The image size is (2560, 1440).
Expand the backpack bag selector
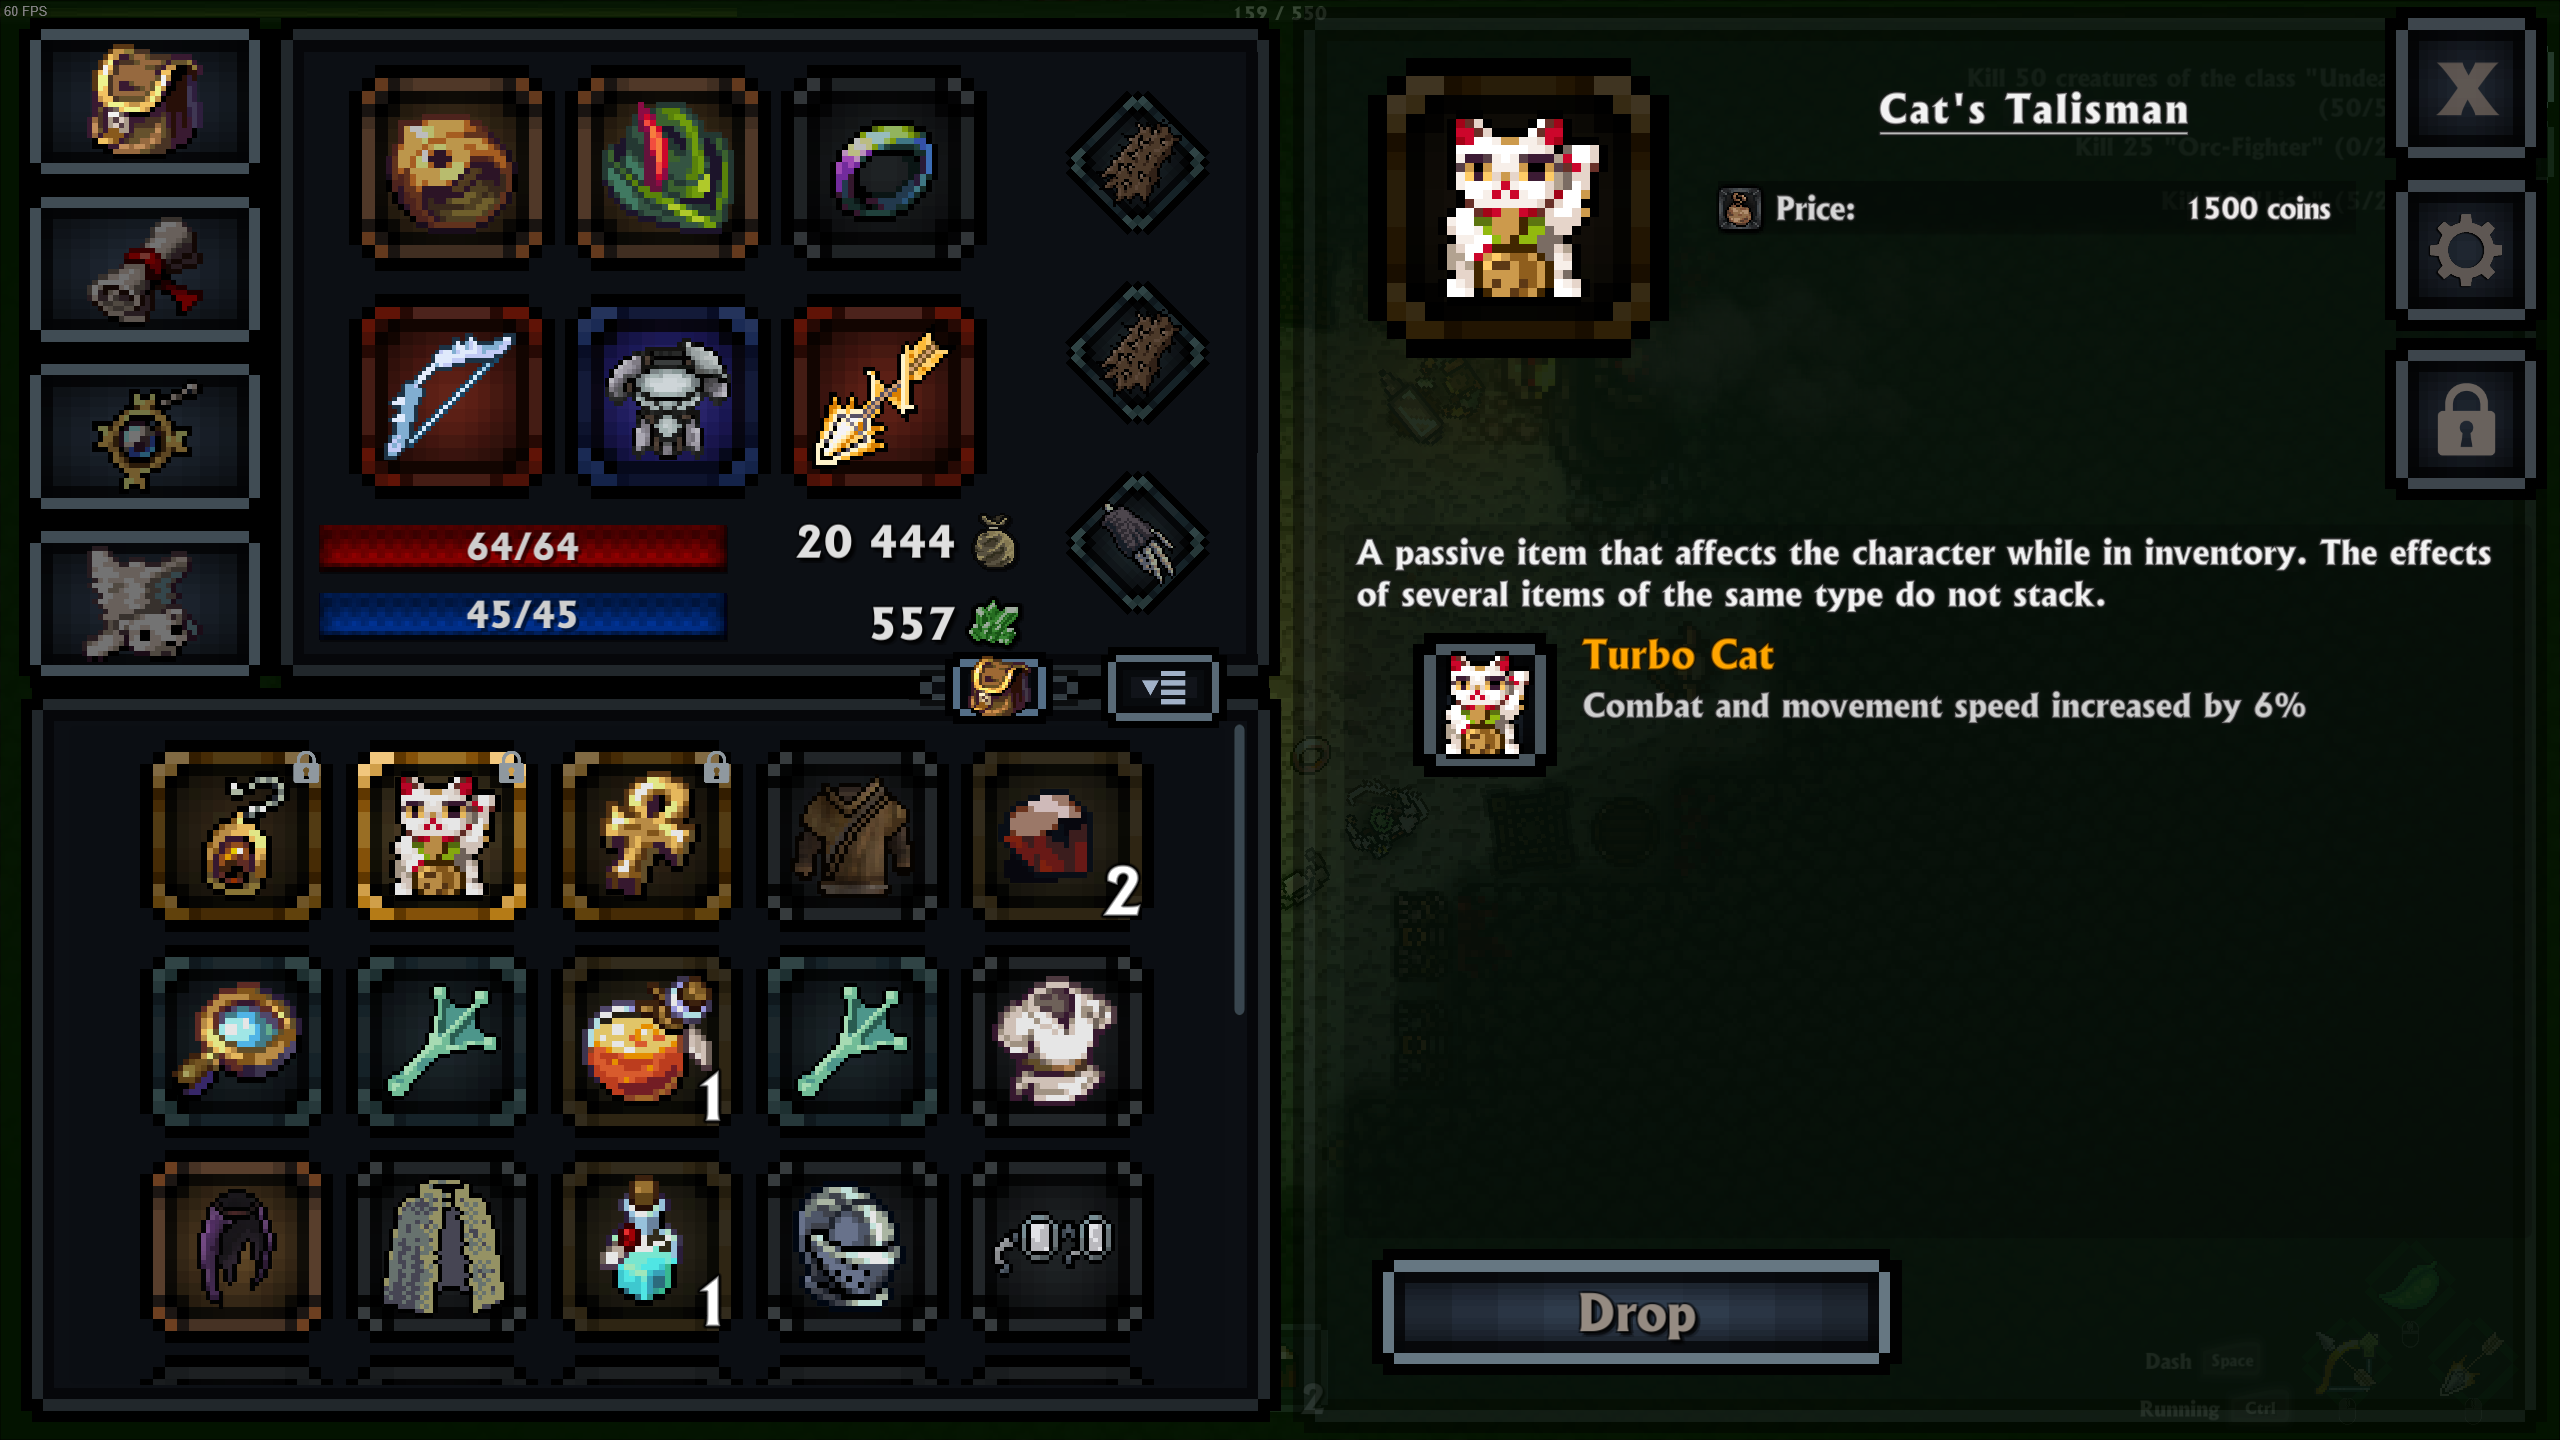point(997,688)
